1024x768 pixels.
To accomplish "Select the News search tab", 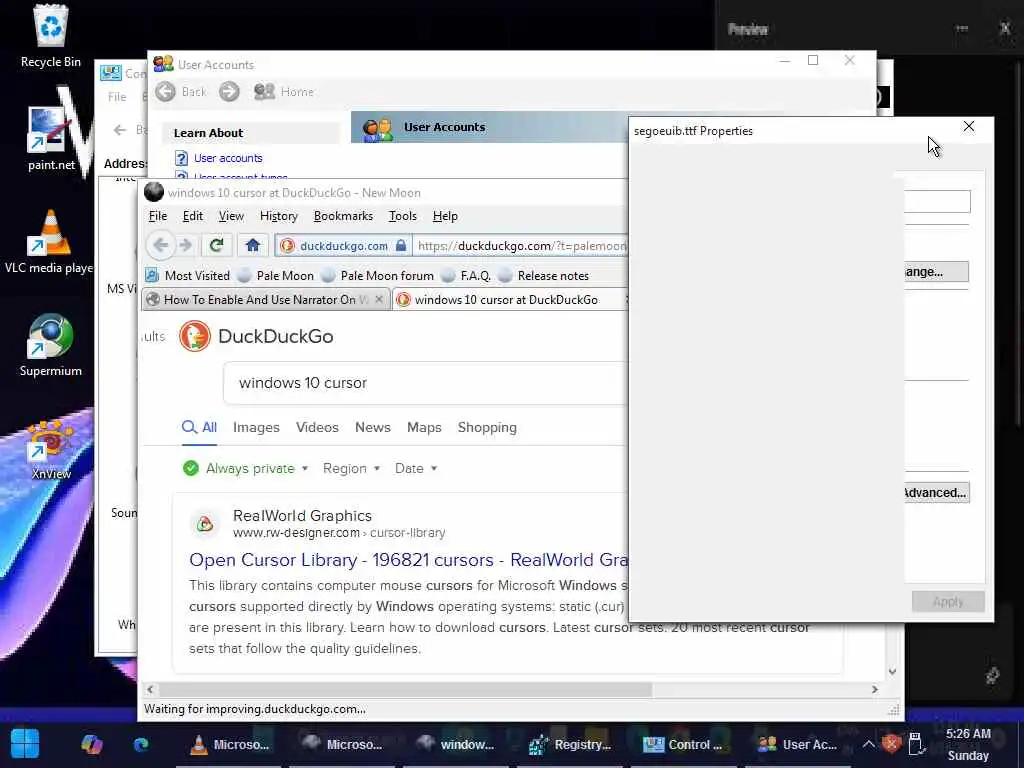I will [373, 427].
